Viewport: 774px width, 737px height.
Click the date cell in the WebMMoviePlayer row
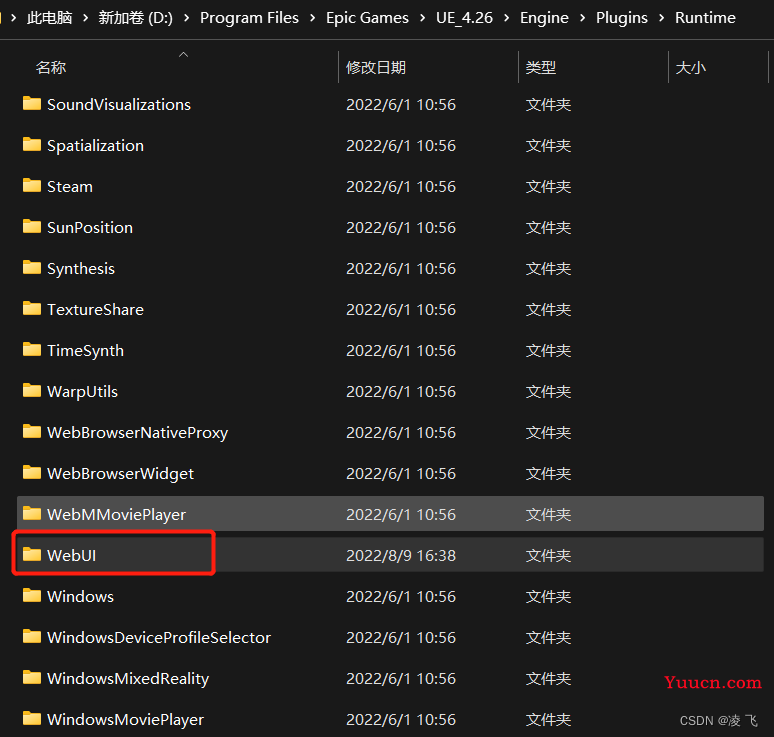(x=401, y=514)
